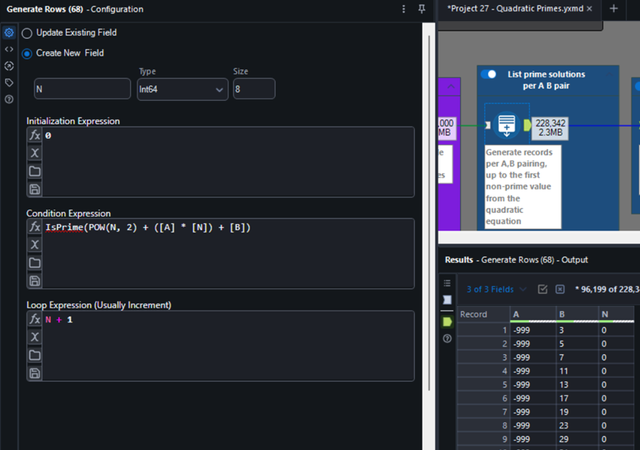Select the Generate Rows tool on canvas
The height and width of the screenshot is (450, 640).
coord(507,125)
